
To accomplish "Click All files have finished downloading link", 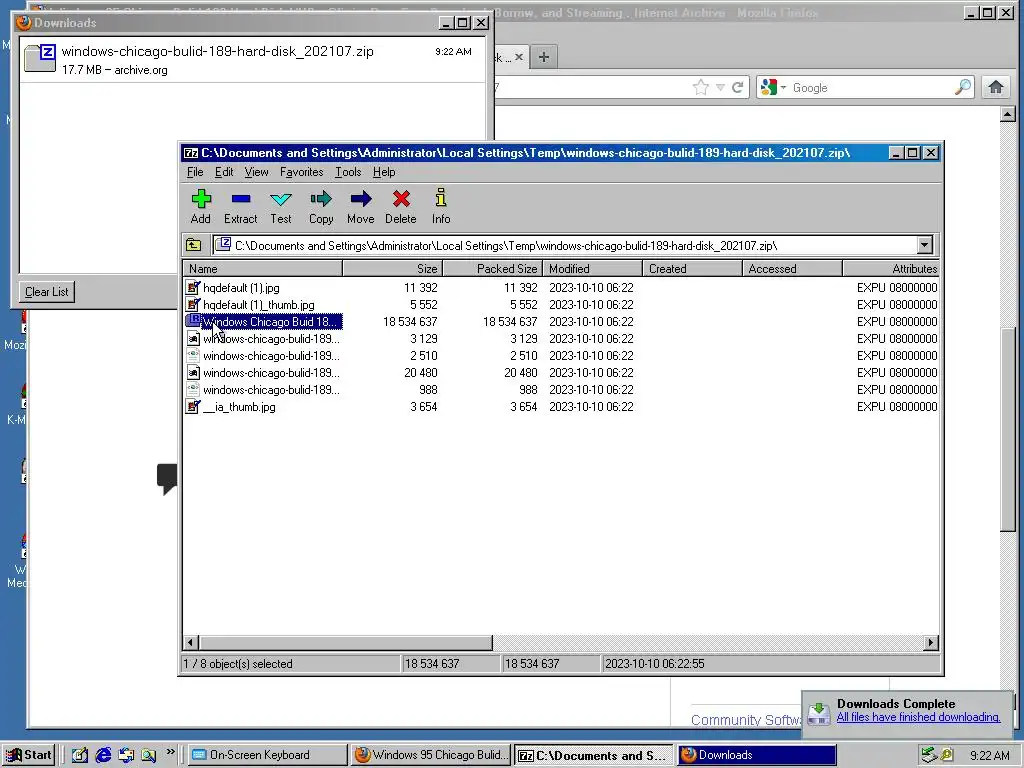I will 918,717.
